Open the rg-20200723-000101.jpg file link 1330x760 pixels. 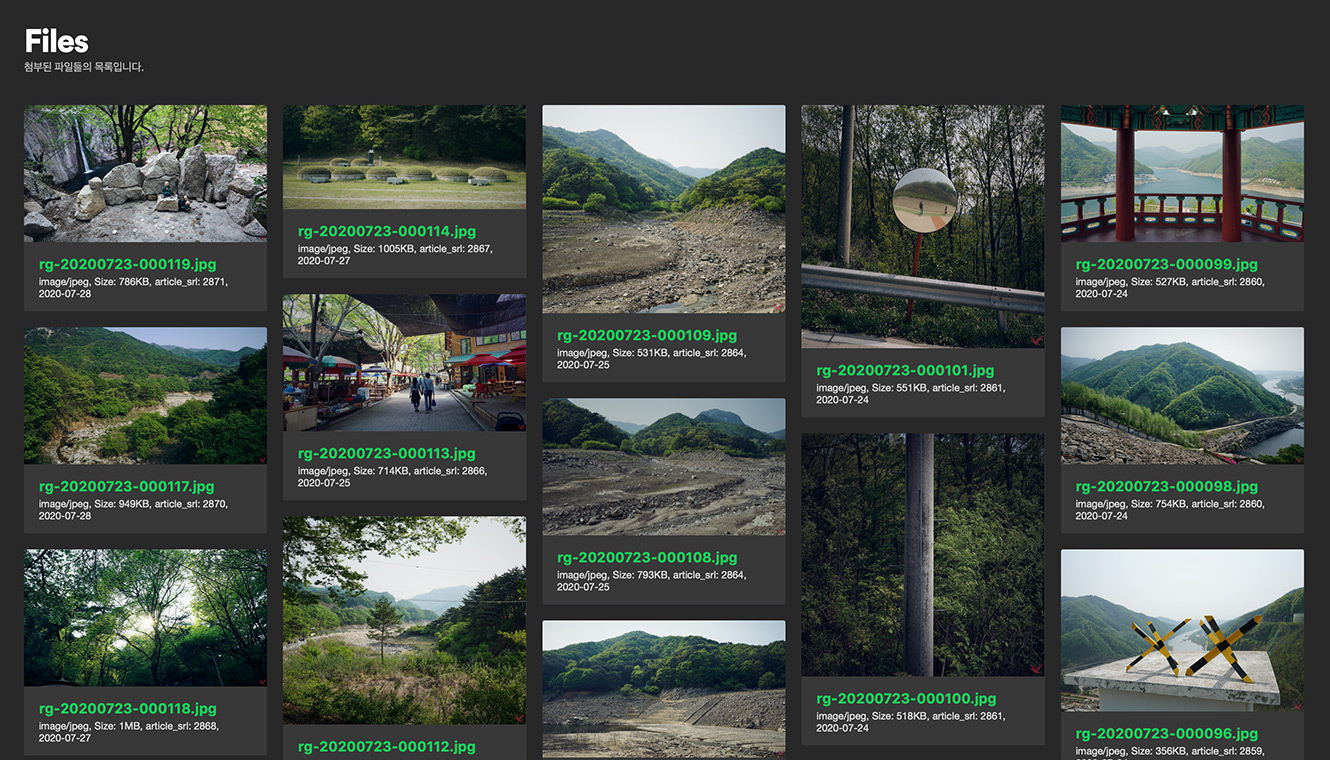(905, 371)
